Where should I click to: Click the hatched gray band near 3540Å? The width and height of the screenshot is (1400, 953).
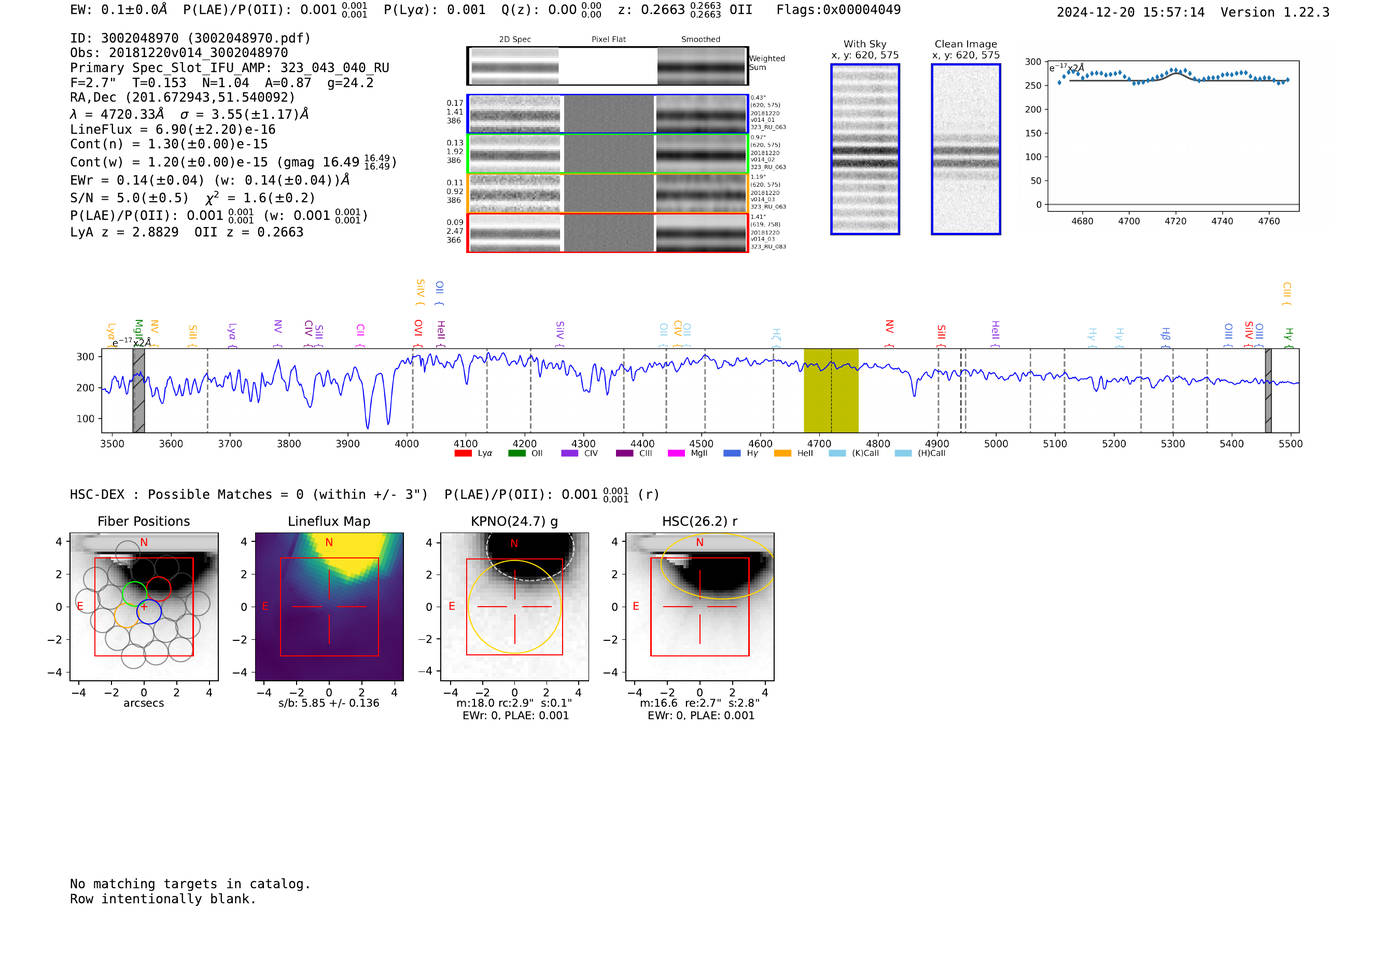pos(139,390)
